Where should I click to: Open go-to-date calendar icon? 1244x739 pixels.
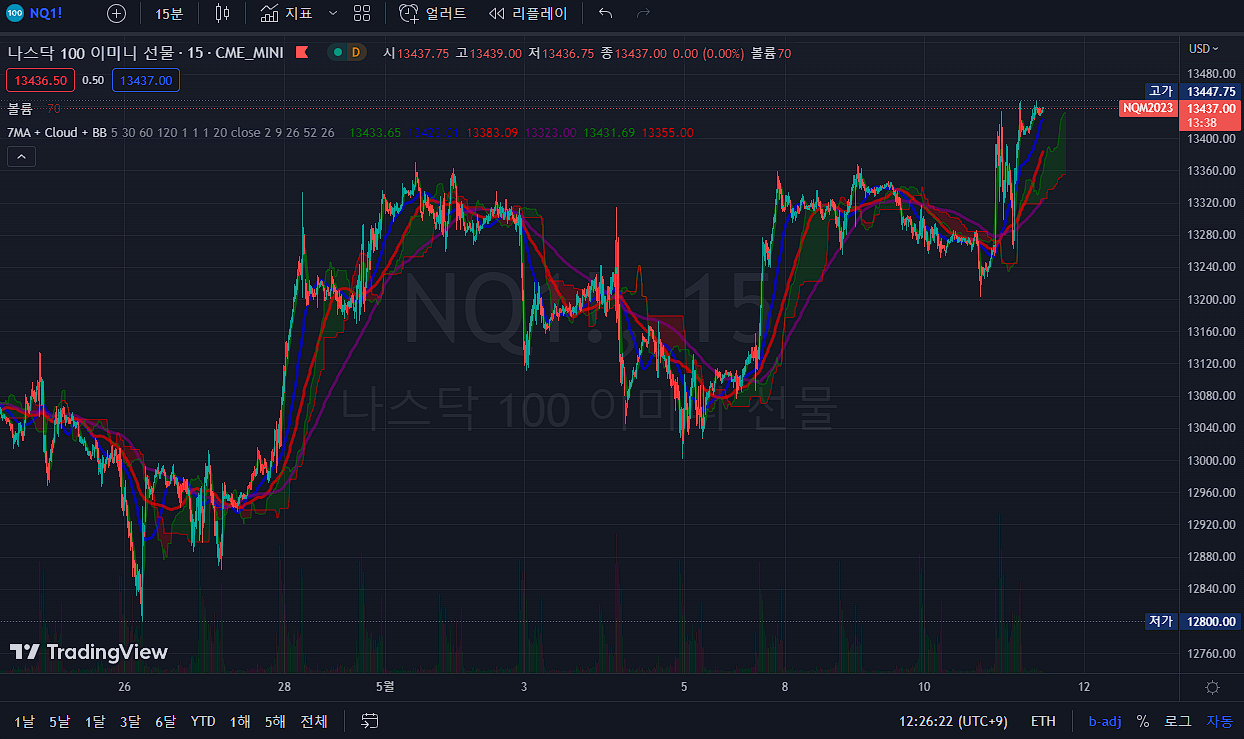(x=370, y=720)
